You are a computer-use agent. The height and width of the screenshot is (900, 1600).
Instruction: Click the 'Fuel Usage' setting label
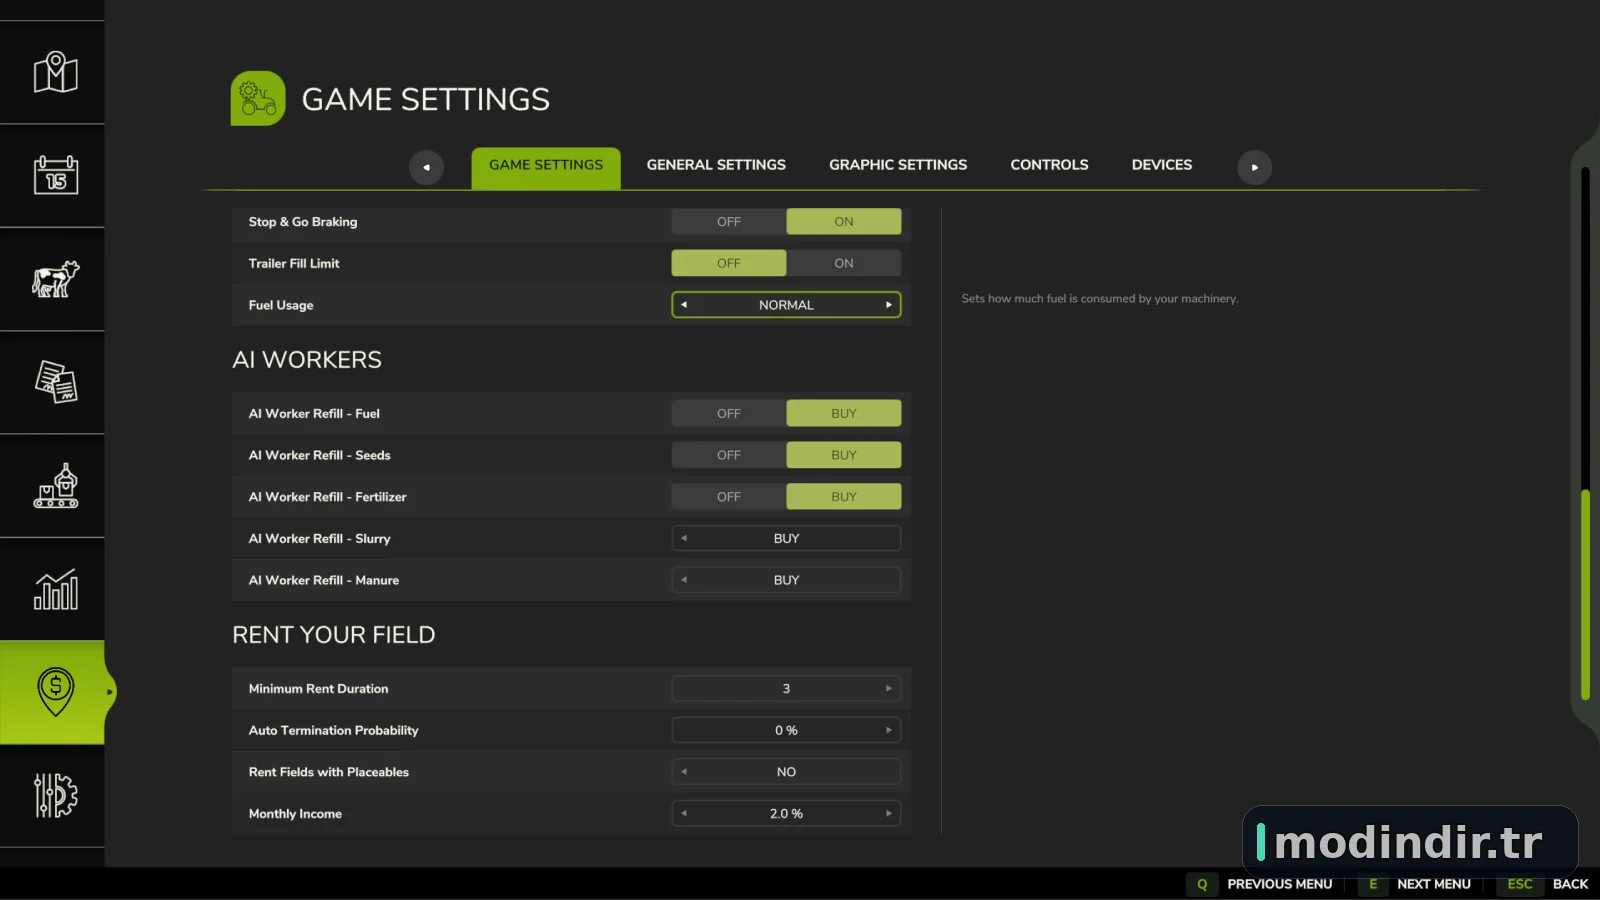click(281, 305)
